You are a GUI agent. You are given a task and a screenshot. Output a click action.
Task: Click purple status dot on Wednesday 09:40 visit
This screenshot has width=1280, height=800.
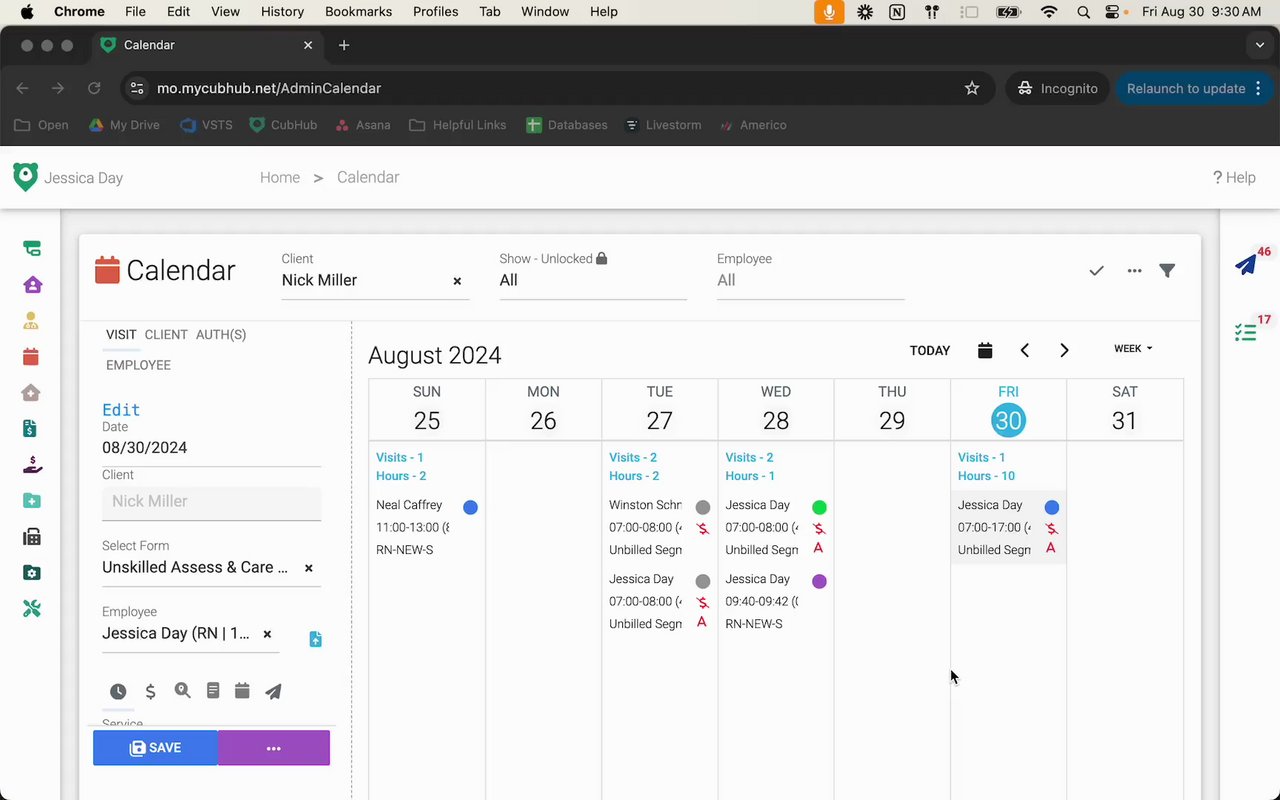point(819,581)
